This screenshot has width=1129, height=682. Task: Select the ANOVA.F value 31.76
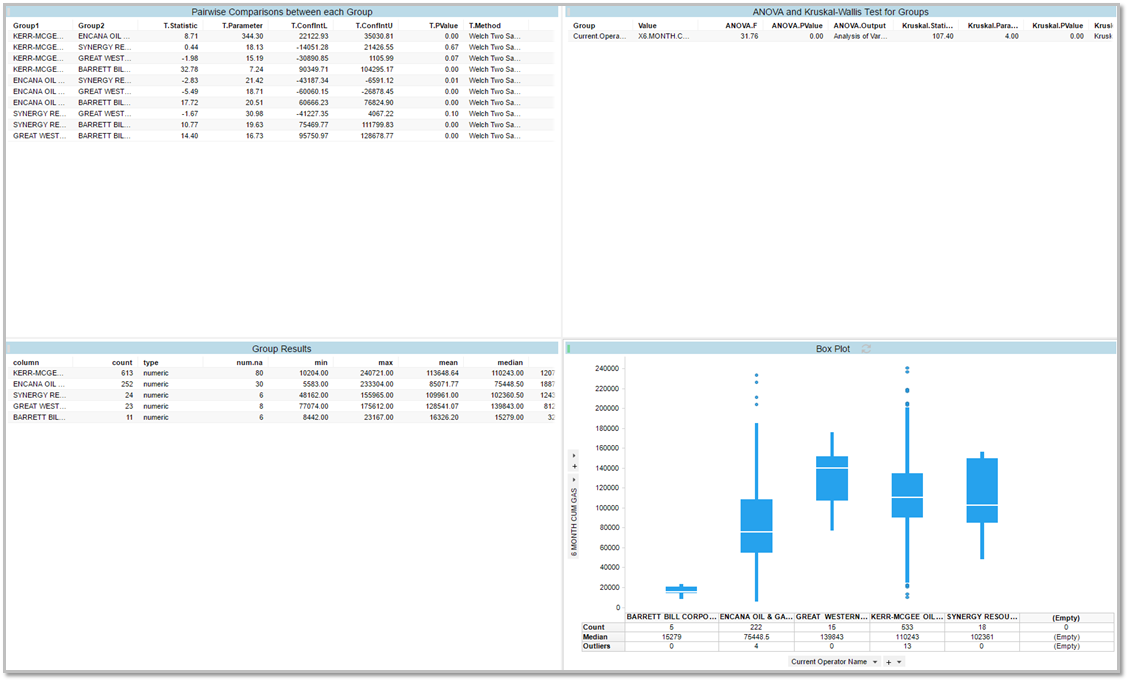(x=749, y=36)
